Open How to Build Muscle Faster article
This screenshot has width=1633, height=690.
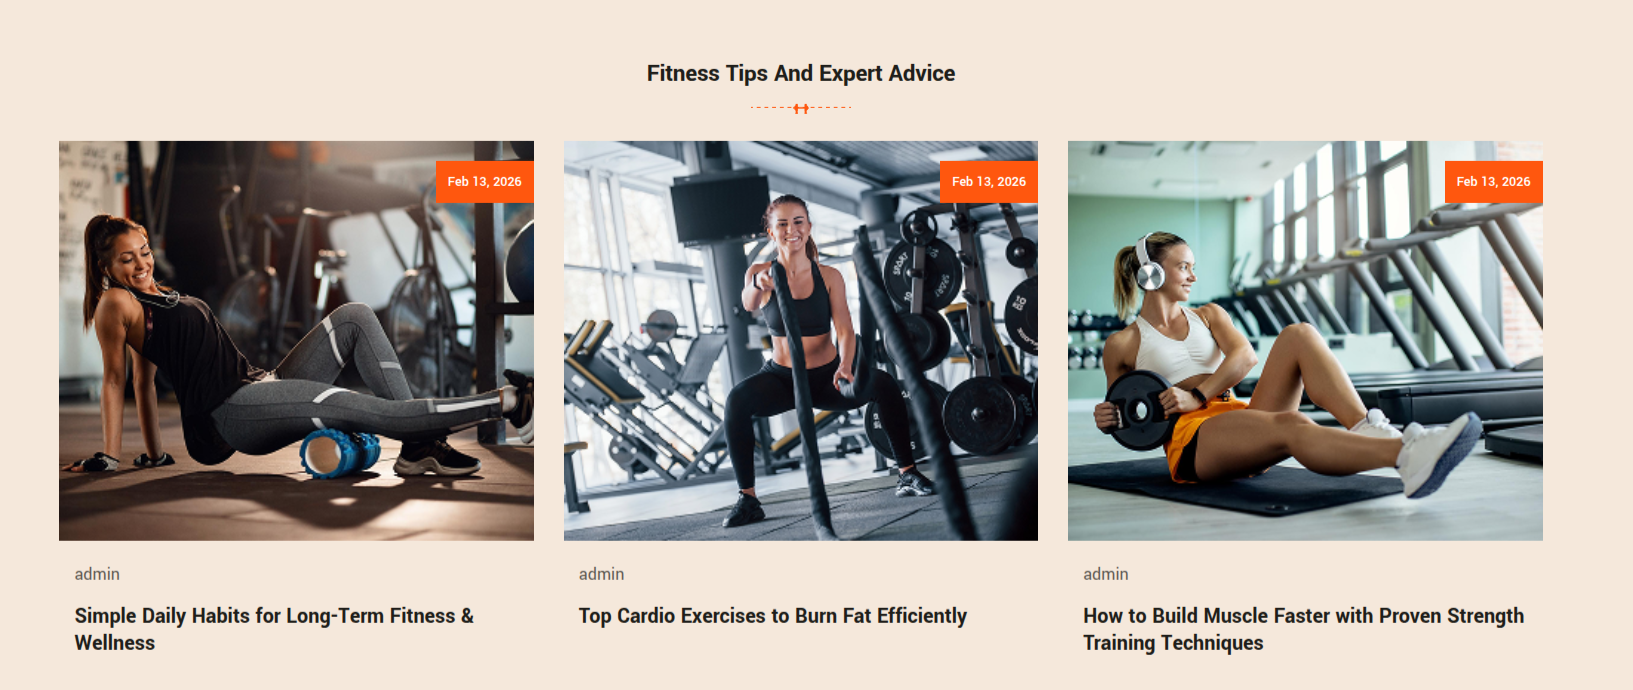(x=1304, y=629)
